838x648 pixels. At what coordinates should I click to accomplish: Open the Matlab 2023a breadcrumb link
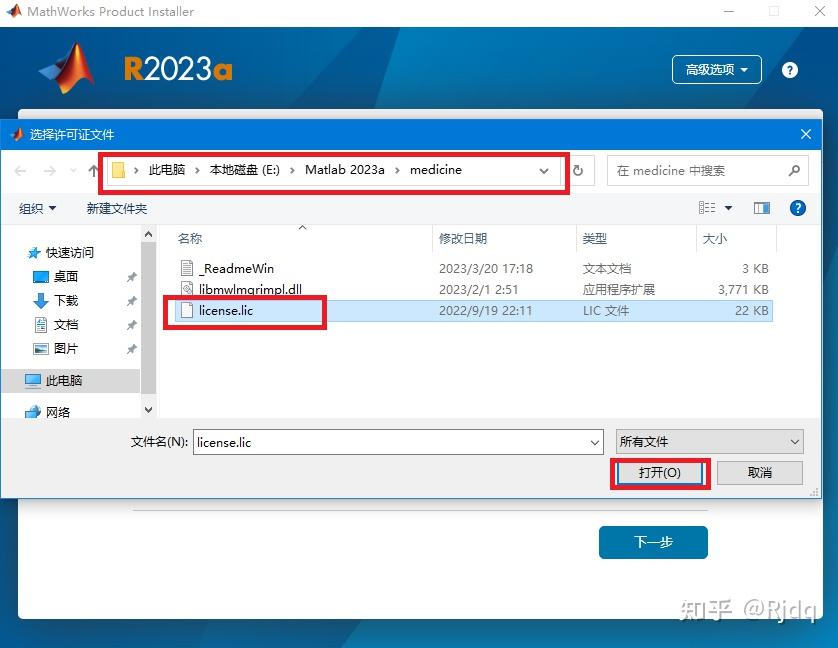pos(345,170)
